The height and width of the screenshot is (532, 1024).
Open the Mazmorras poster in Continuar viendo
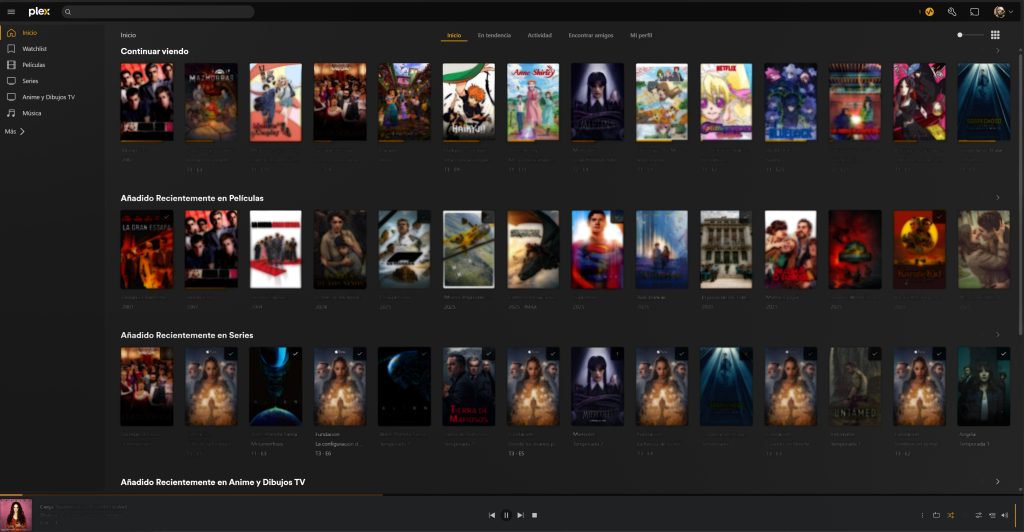[211, 102]
